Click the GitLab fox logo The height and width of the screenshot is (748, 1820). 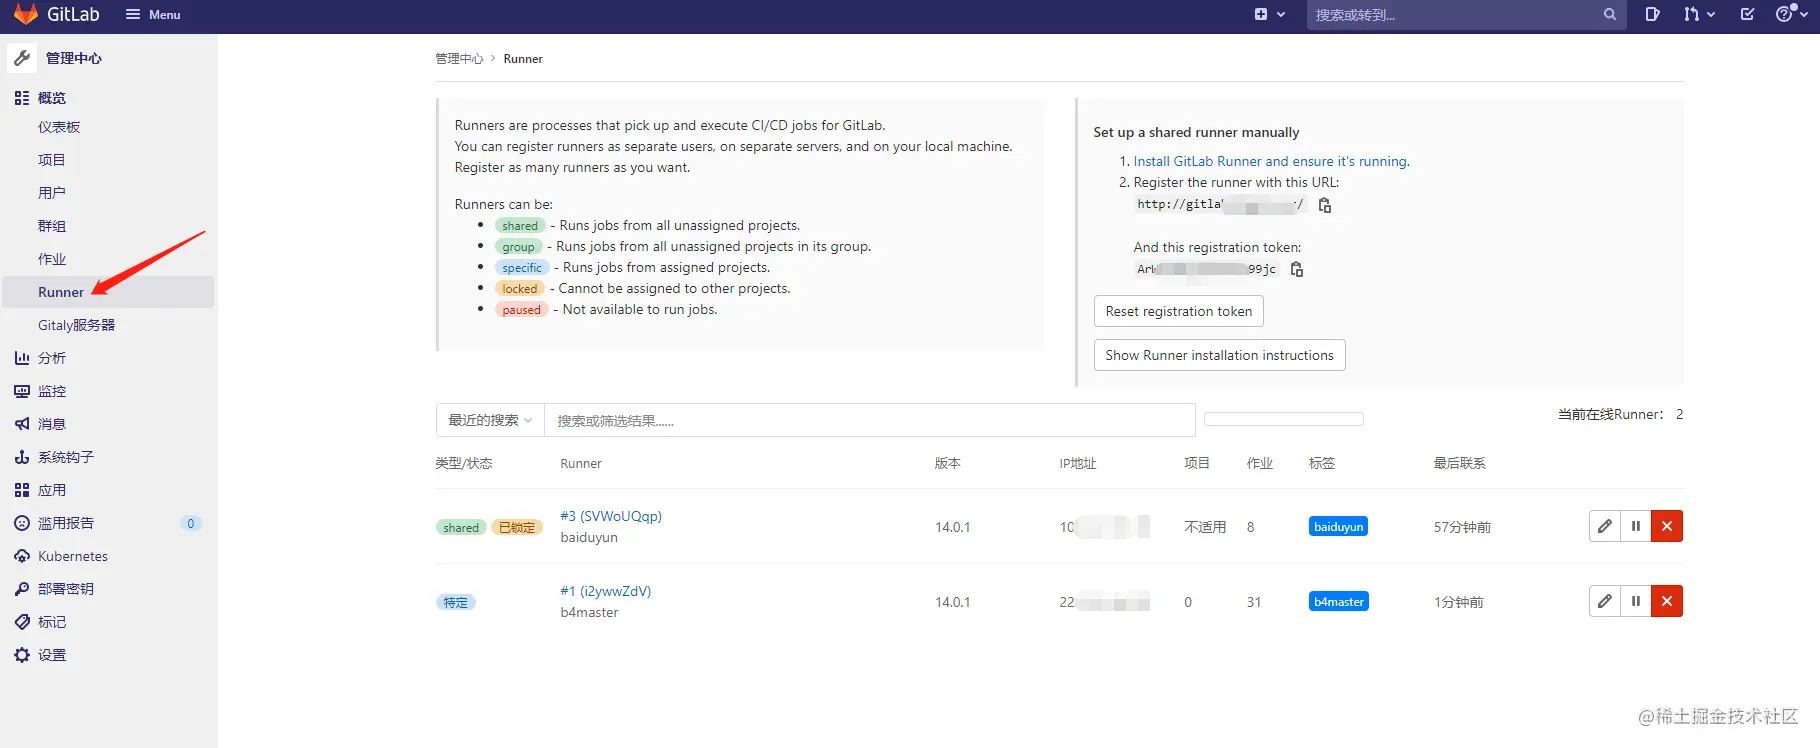(x=26, y=14)
